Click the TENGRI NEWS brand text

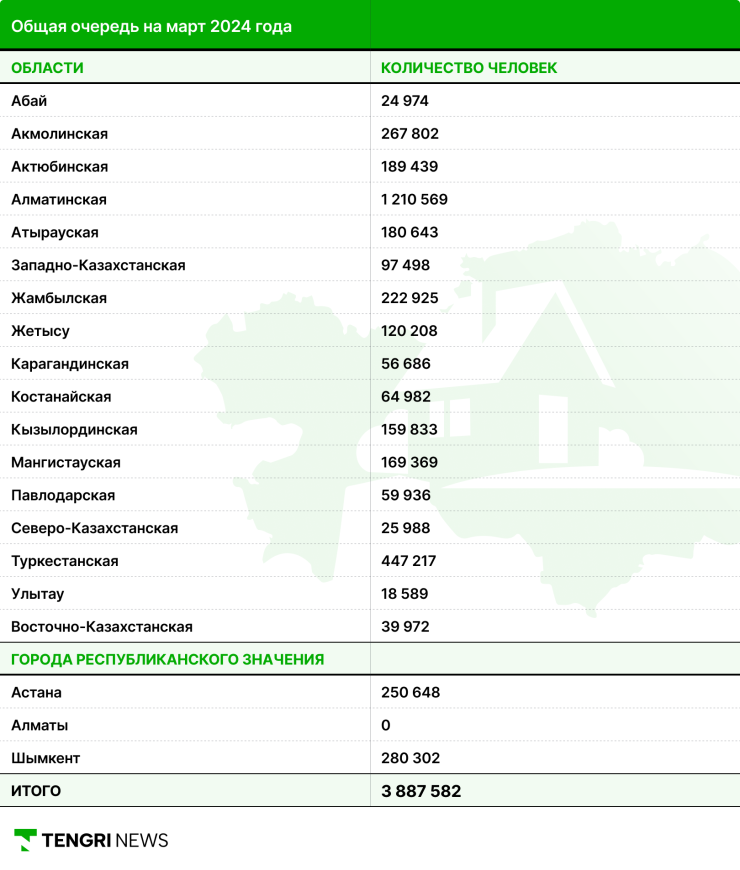pos(105,840)
